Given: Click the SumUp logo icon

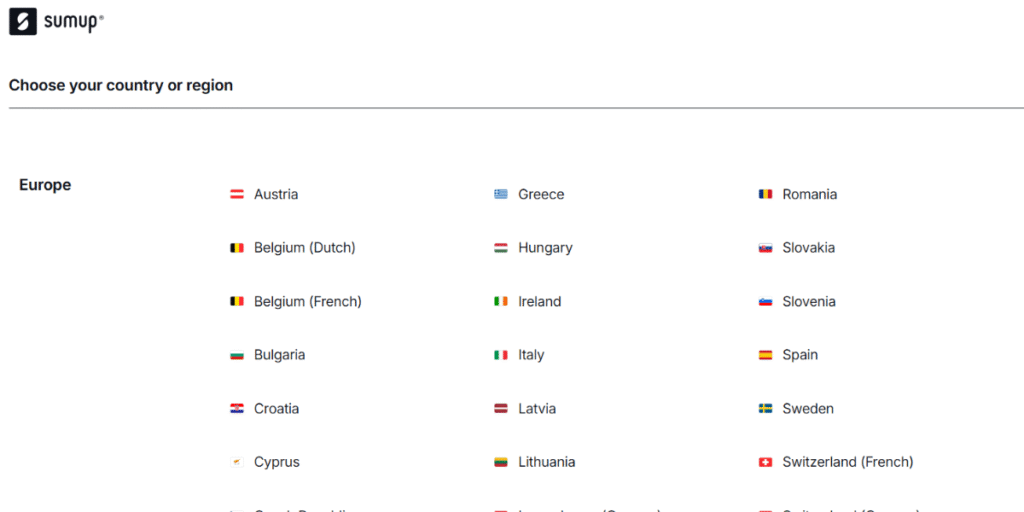Looking at the screenshot, I should (23, 22).
